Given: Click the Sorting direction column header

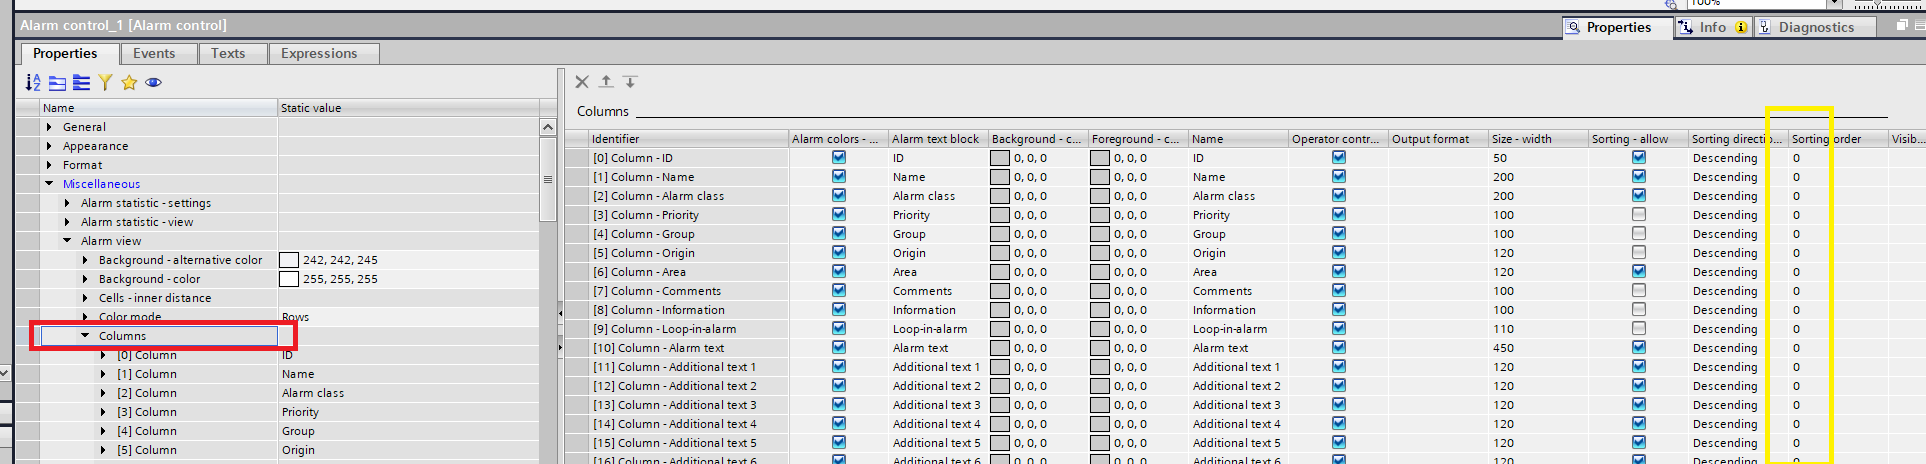Looking at the screenshot, I should 1738,139.
